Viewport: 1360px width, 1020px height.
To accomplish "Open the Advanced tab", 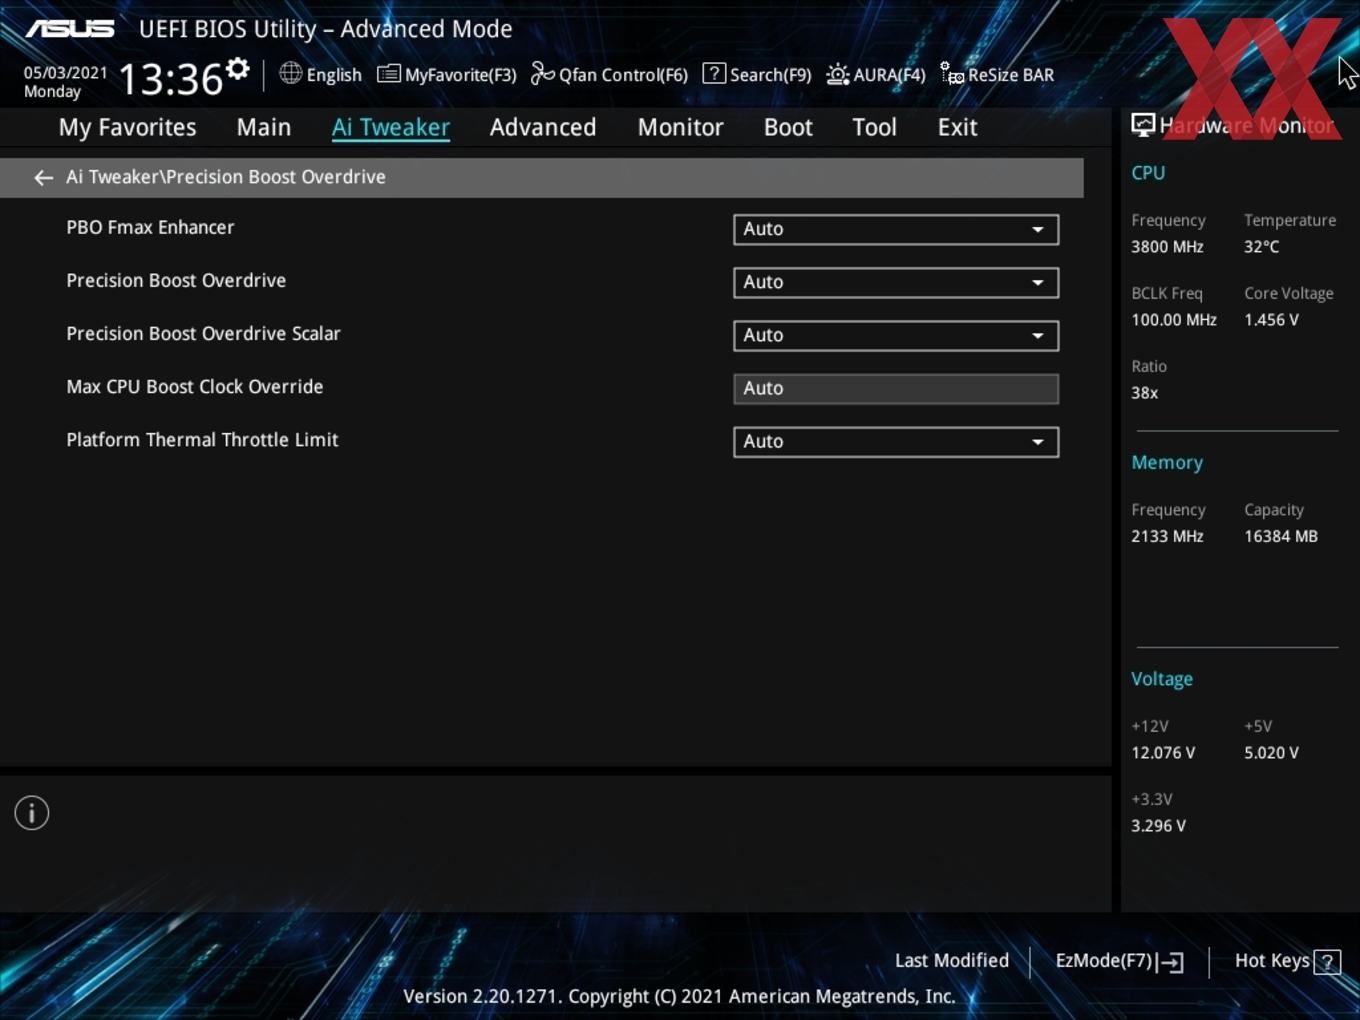I will click(543, 127).
